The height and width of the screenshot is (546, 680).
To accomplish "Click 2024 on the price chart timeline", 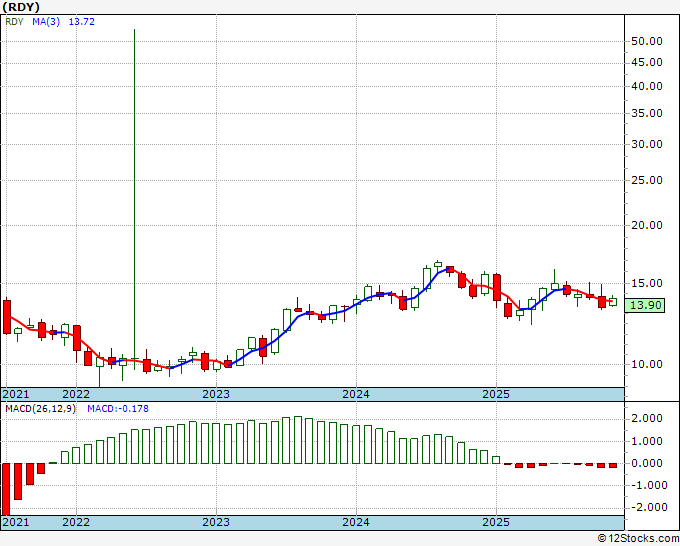I will pyautogui.click(x=356, y=394).
